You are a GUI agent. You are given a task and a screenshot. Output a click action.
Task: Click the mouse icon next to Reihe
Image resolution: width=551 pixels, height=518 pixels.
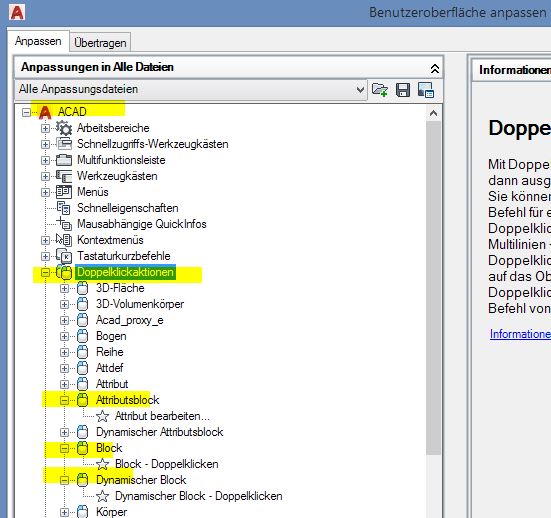pyautogui.click(x=83, y=352)
